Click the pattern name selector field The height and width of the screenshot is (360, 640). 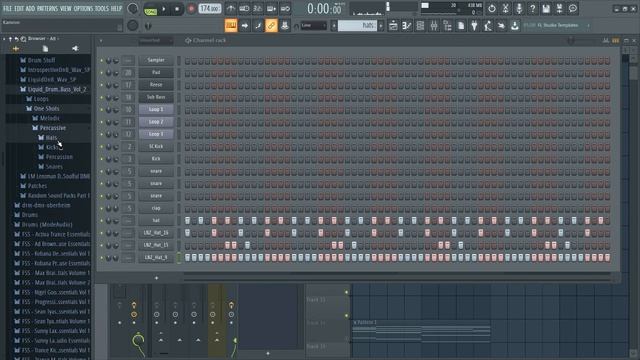[357, 26]
